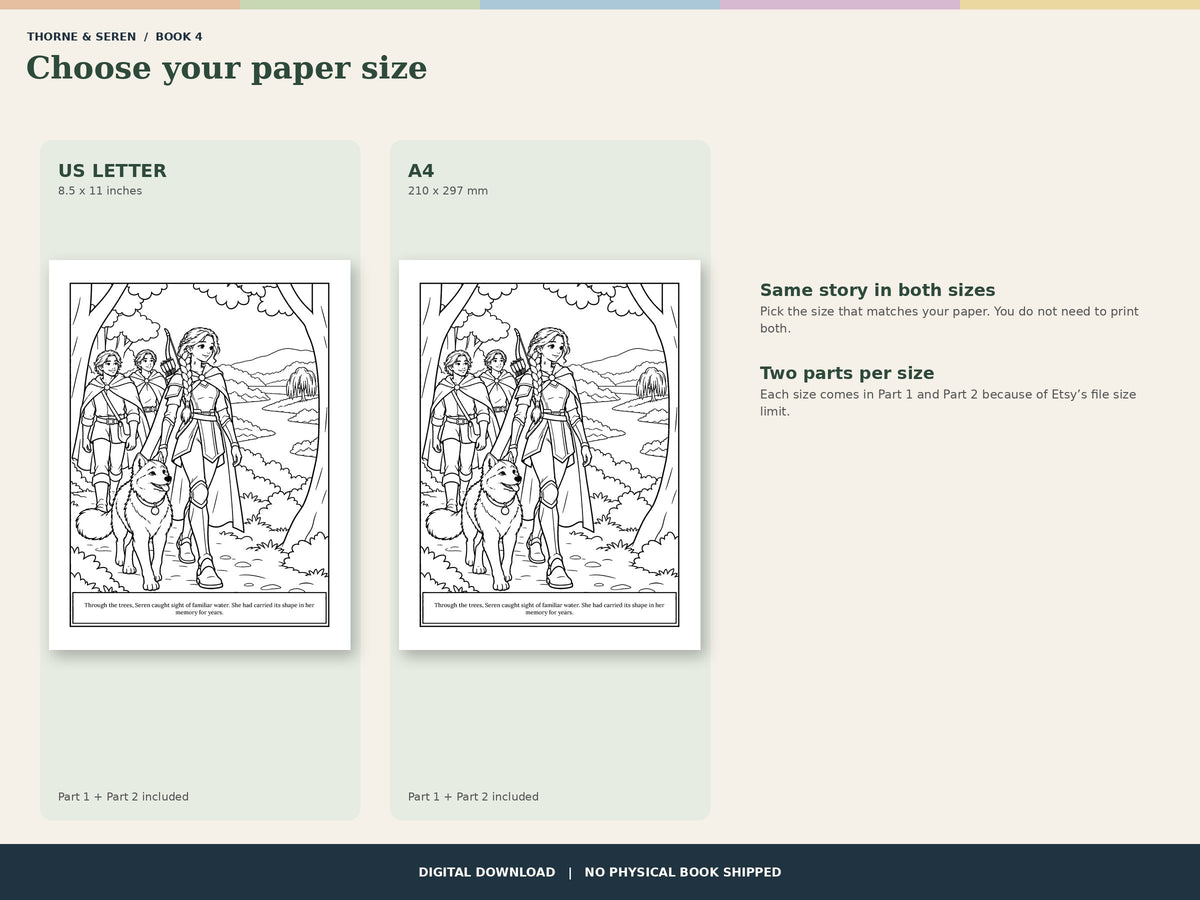Image resolution: width=1200 pixels, height=900 pixels.
Task: Click the 'US LETTER' card title
Action: 112,171
